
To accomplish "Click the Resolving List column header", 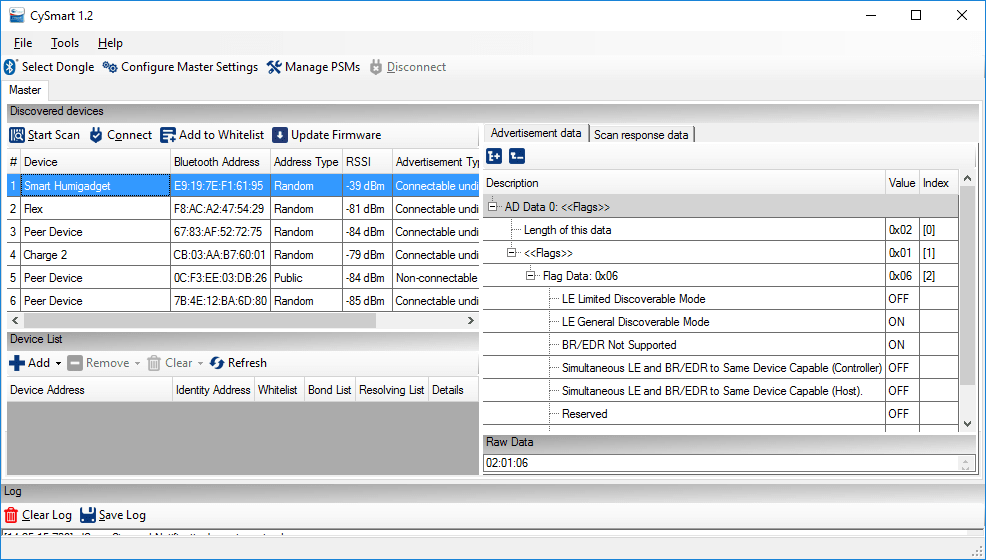I will (392, 390).
